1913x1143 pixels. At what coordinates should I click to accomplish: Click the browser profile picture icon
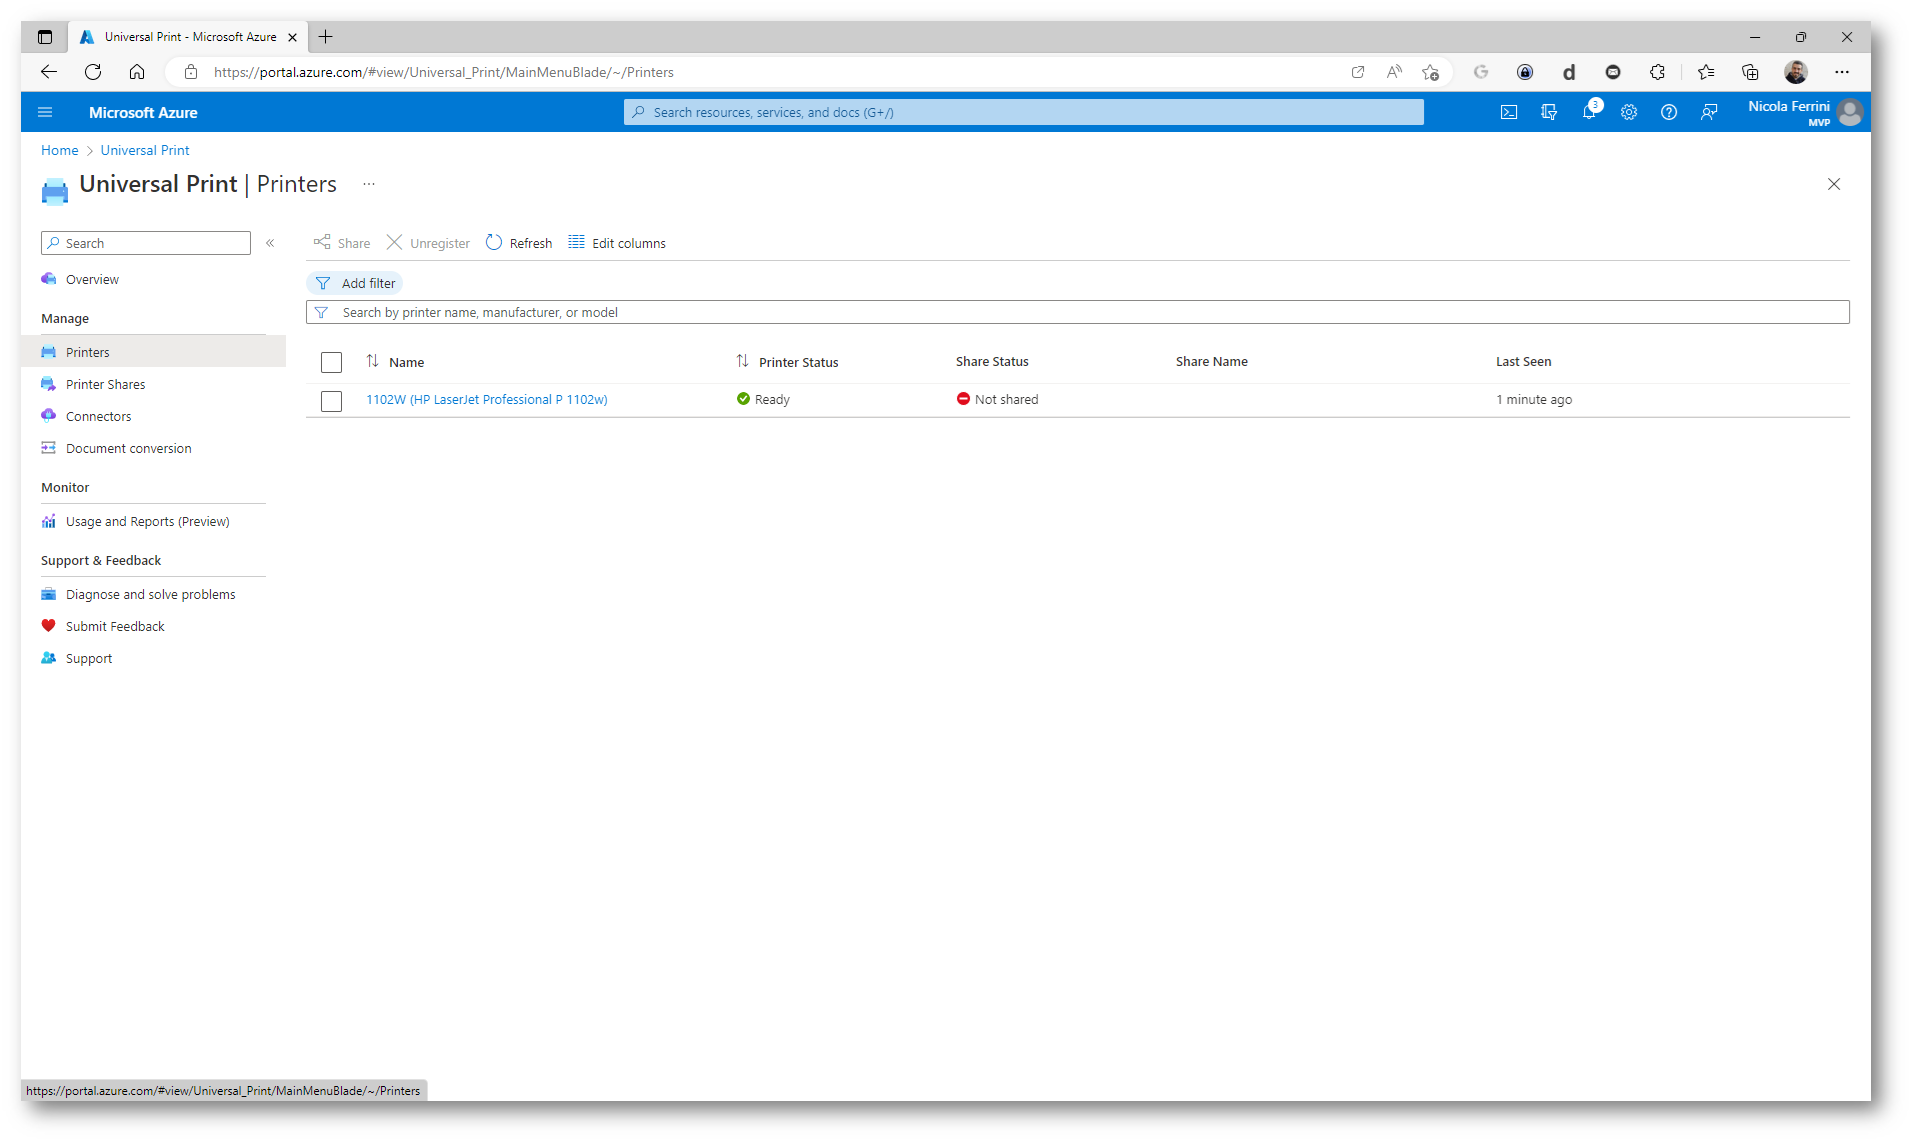coord(1796,72)
